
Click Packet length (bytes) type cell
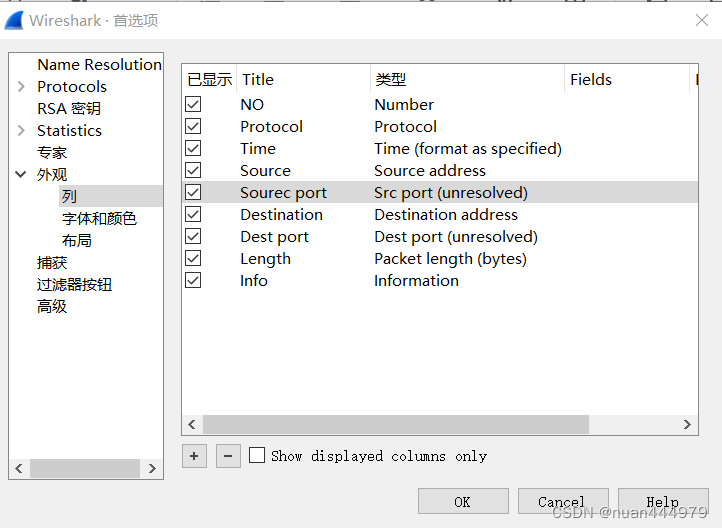tap(450, 259)
